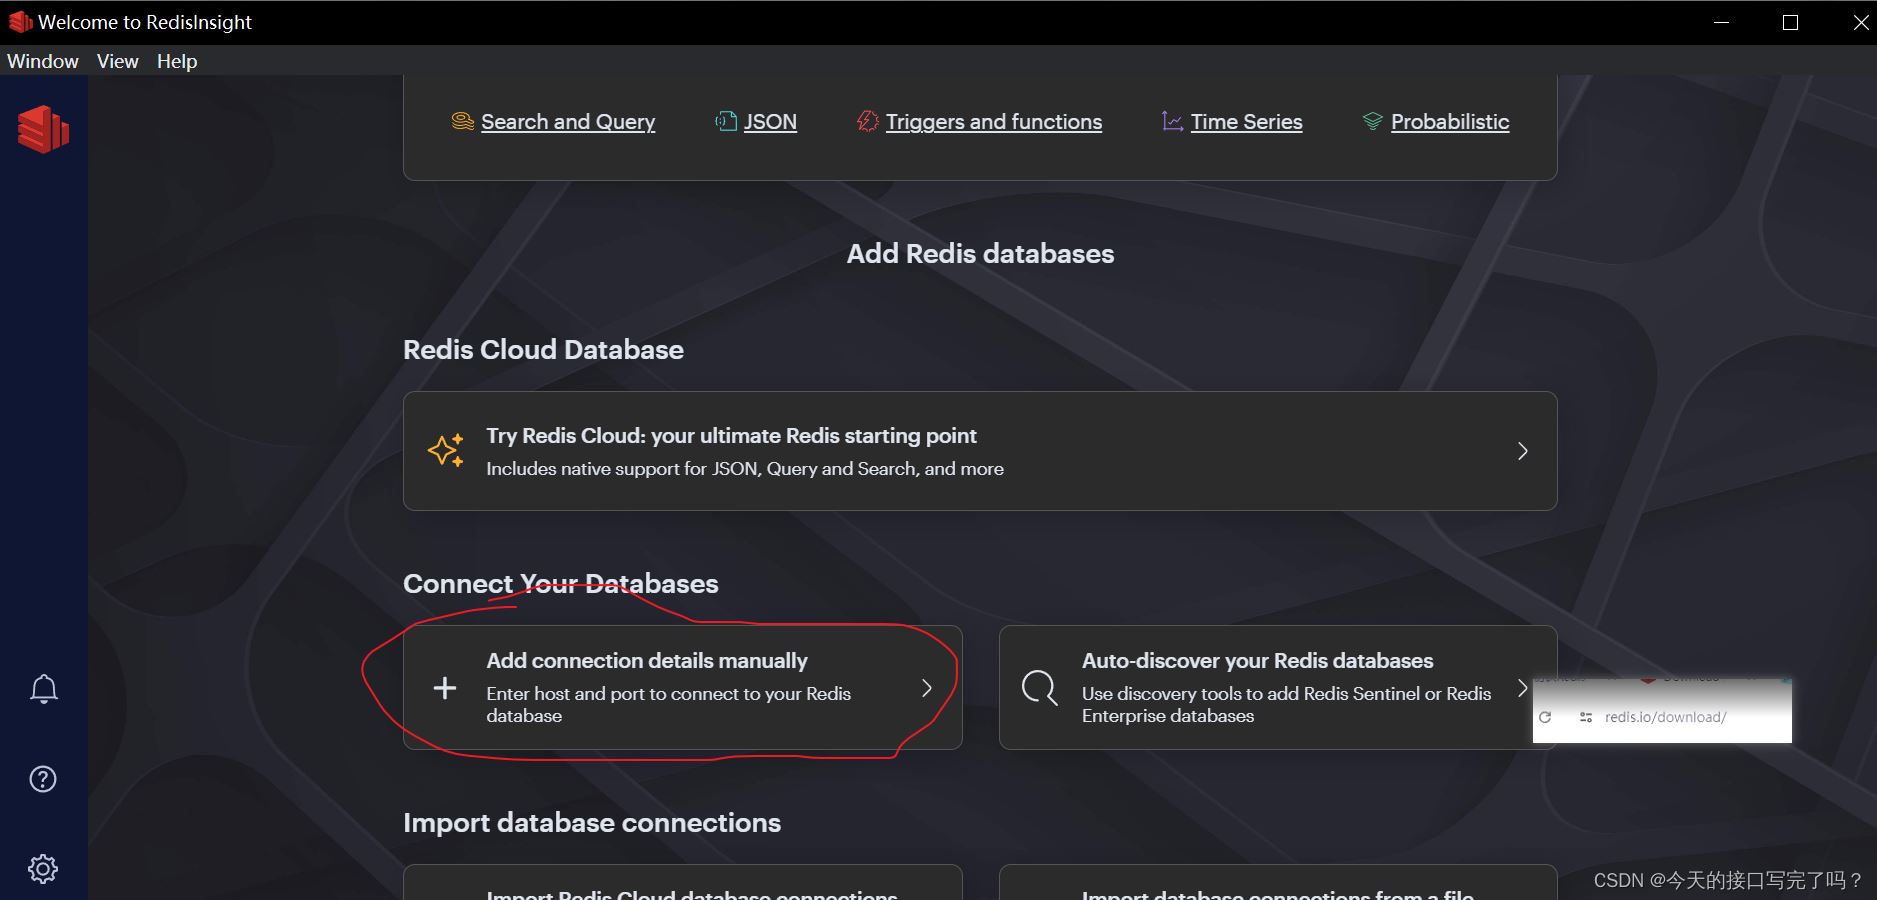This screenshot has width=1877, height=900.
Task: Click the Search and Query icon
Action: tap(462, 121)
